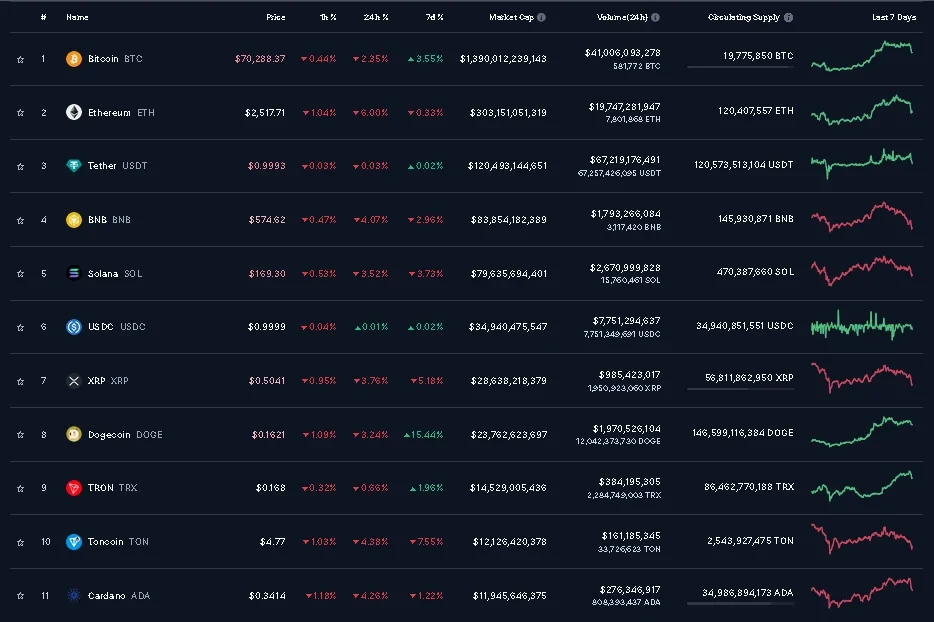Open Ethereum's Last 7 Days sparkline chart
Viewport: 934px width, 622px height.
pyautogui.click(x=861, y=106)
